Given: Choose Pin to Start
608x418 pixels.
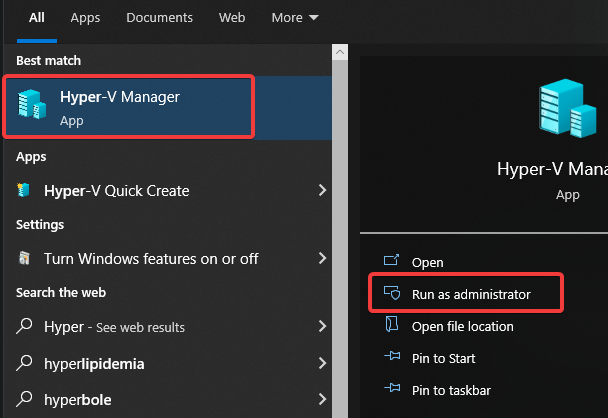Looking at the screenshot, I should pyautogui.click(x=444, y=358).
